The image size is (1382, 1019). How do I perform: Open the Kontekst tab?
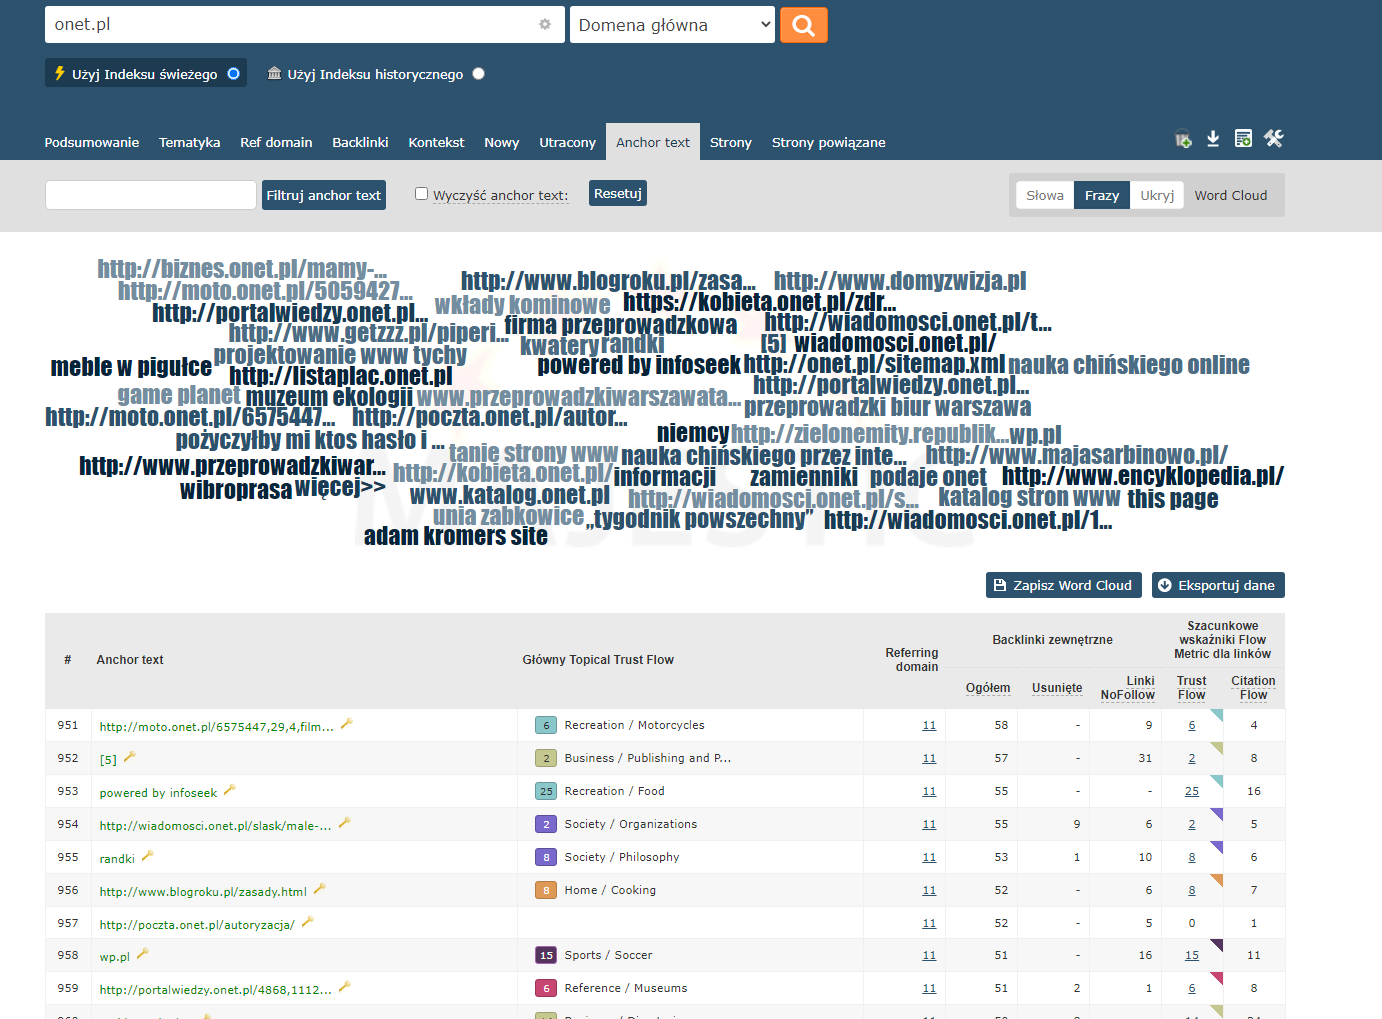[436, 142]
